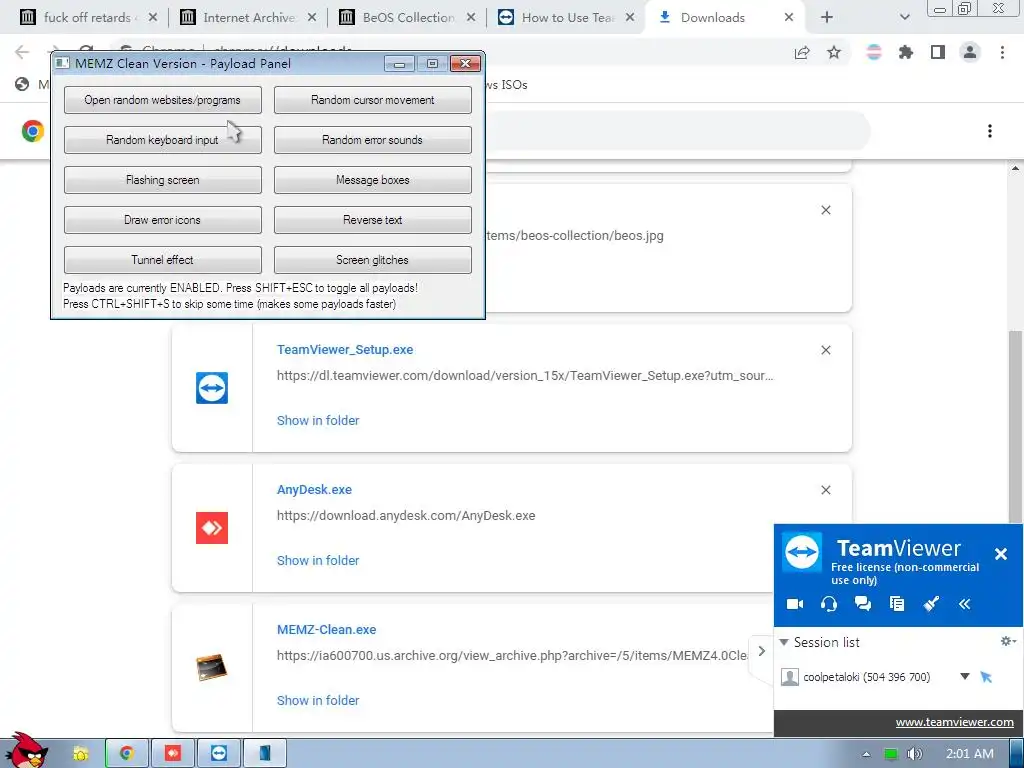The width and height of the screenshot is (1024, 768).
Task: Open the TeamViewer_Setup.exe download link
Action: pos(345,349)
